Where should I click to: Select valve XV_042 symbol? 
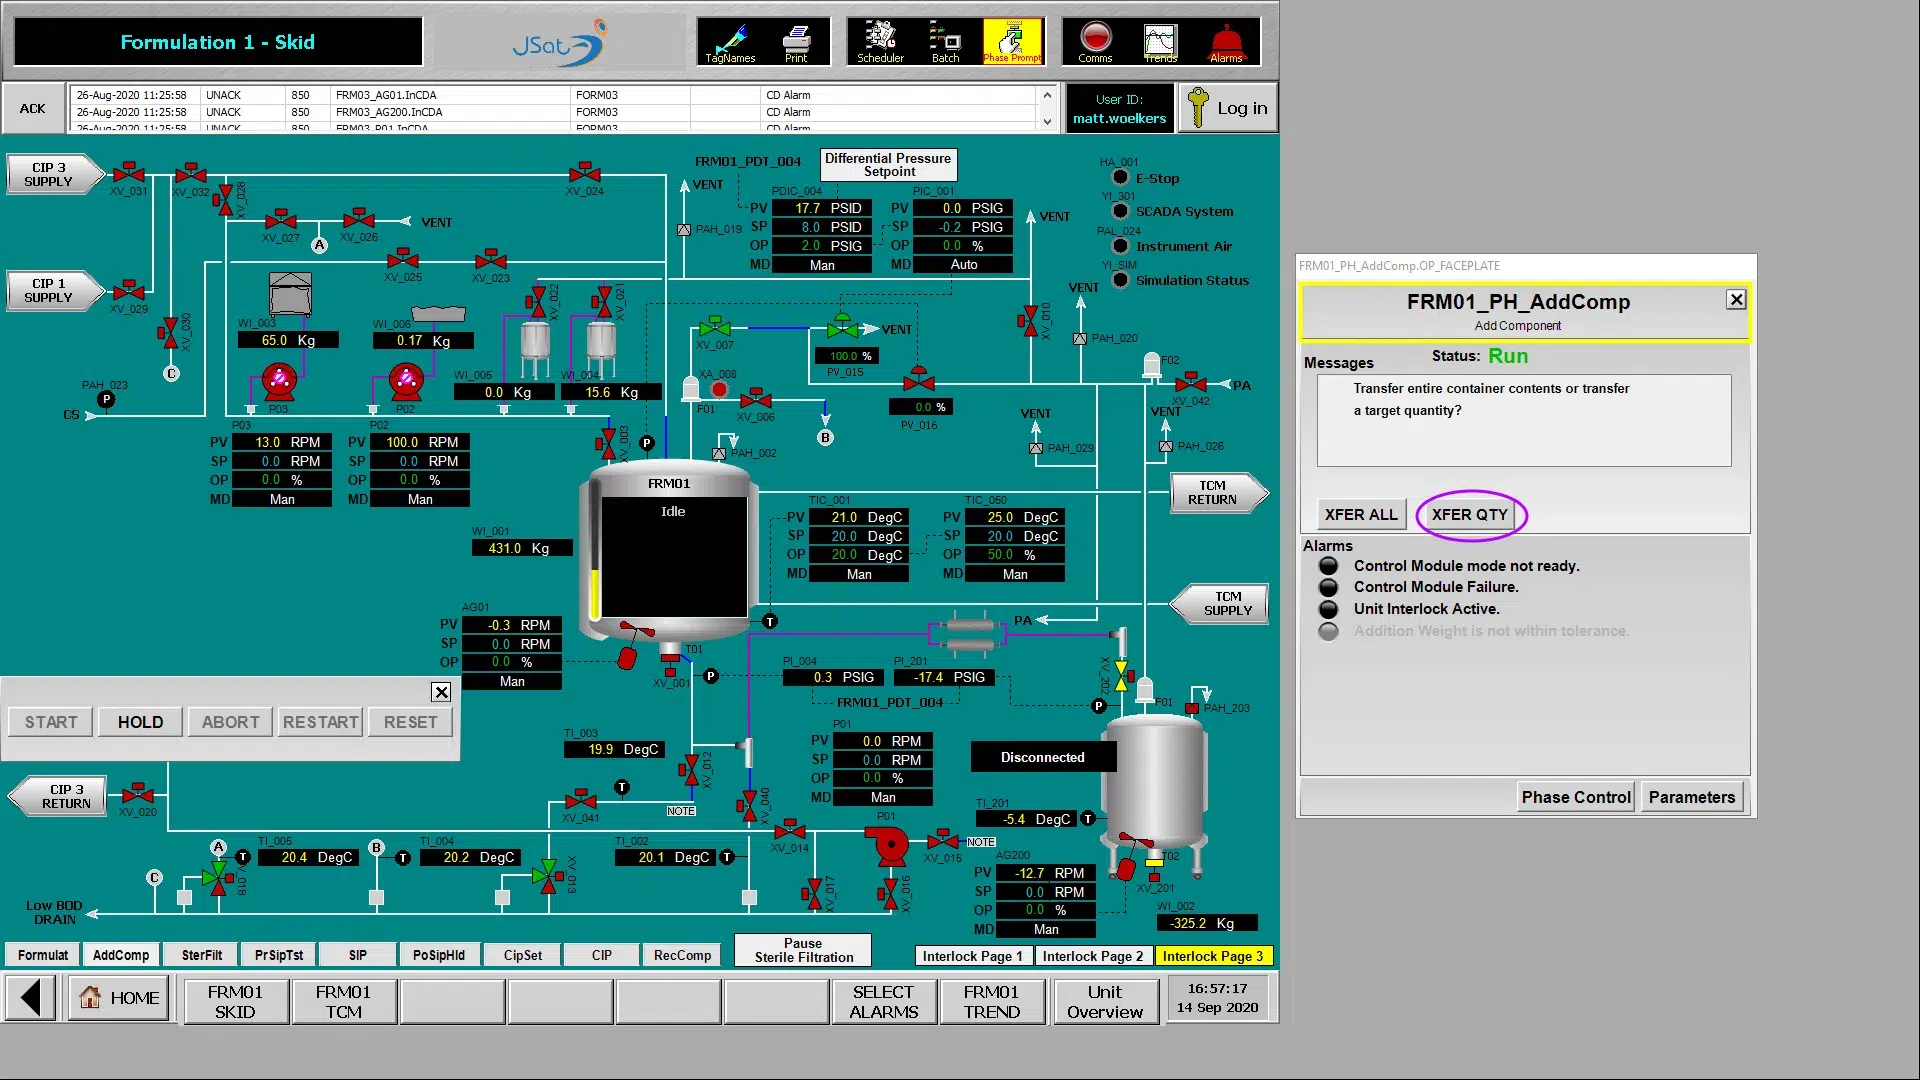tap(1191, 383)
